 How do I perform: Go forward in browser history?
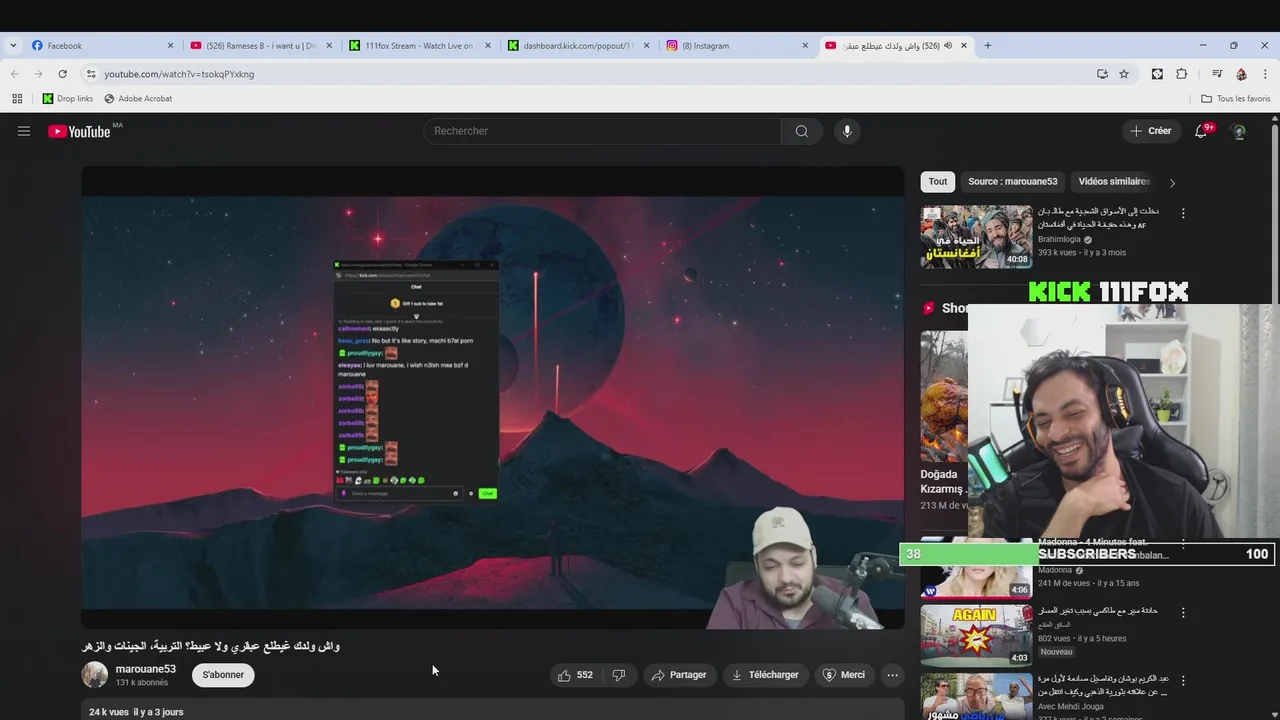[x=38, y=74]
